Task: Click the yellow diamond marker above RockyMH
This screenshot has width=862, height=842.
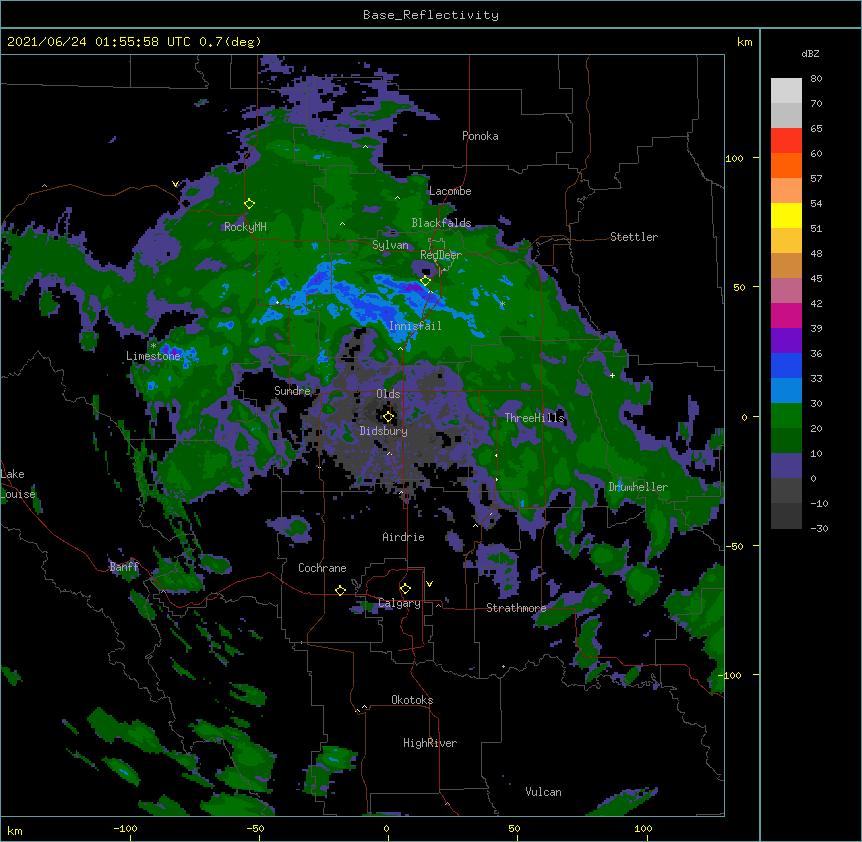Action: [249, 204]
